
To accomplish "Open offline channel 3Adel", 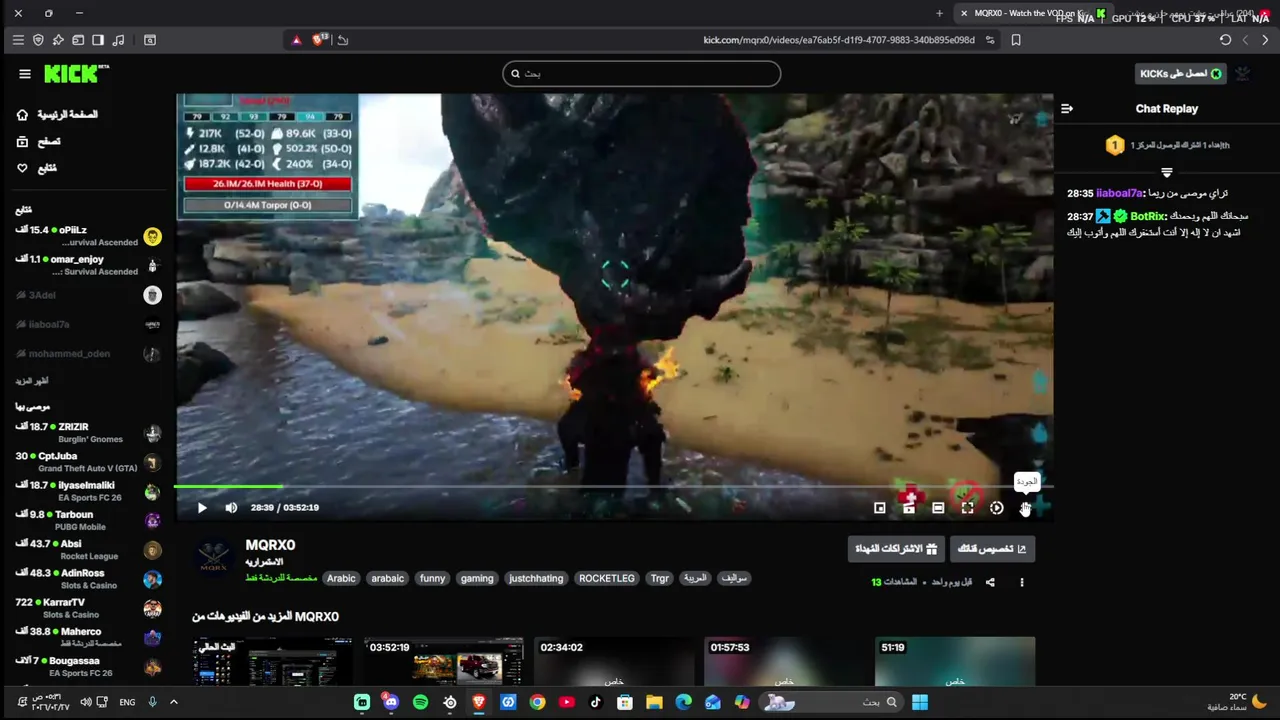I will 88,295.
